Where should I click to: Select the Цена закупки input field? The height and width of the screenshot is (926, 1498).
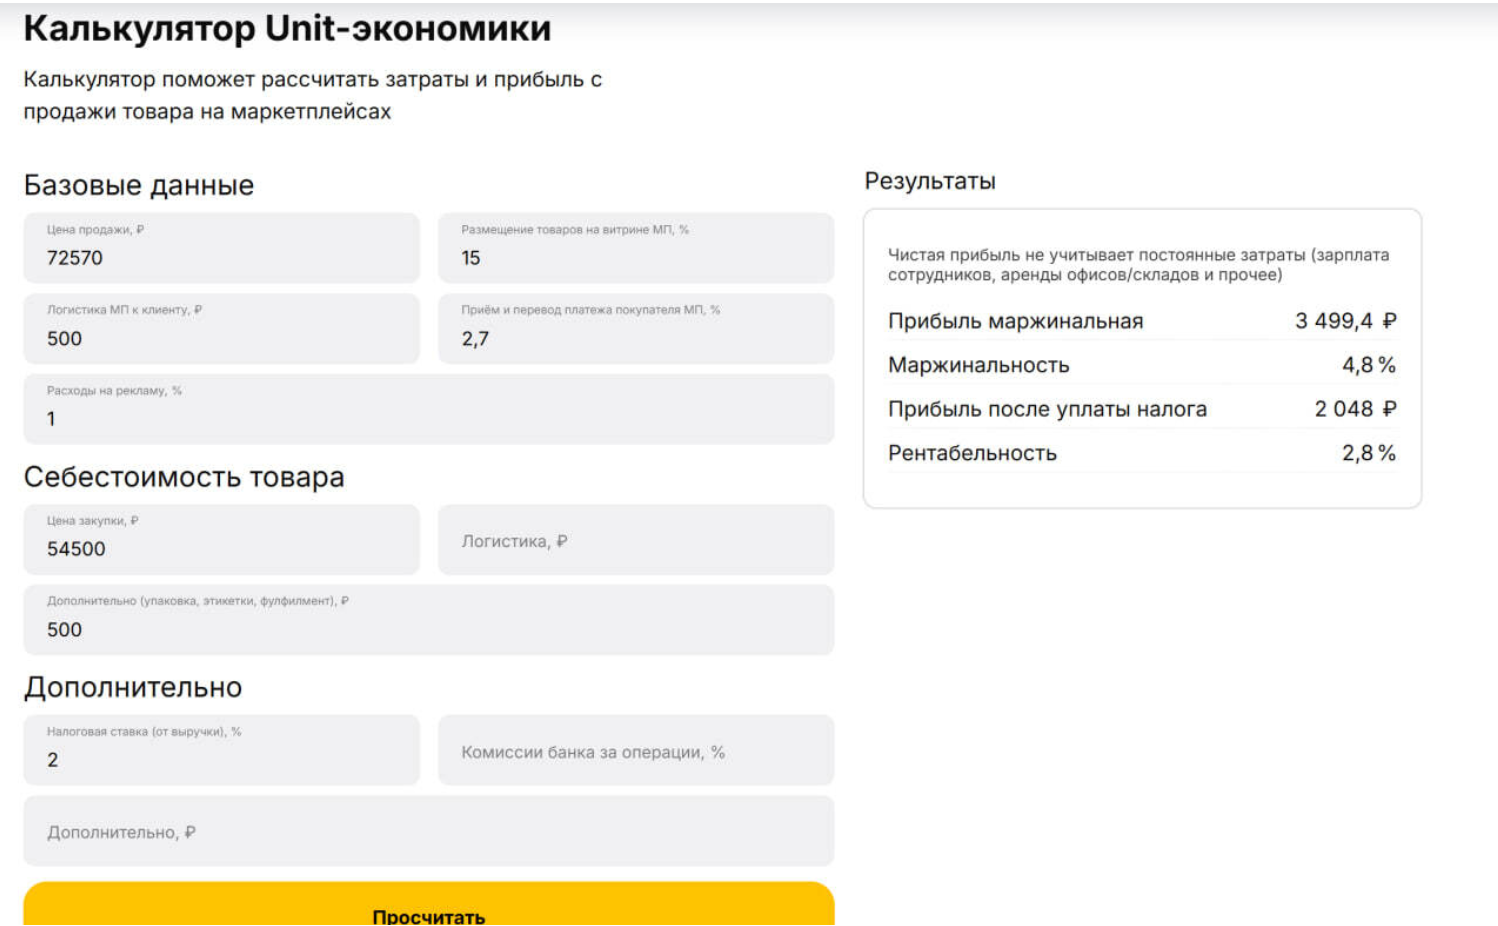(221, 539)
